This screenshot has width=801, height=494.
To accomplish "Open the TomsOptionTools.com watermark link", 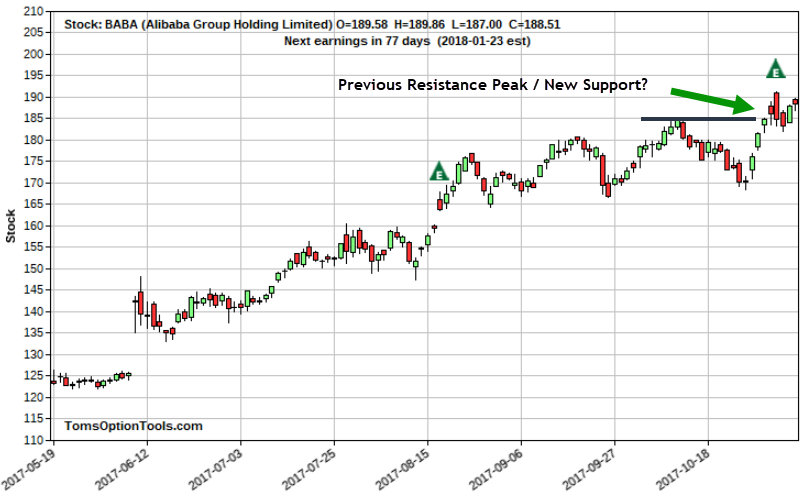I will [x=133, y=426].
